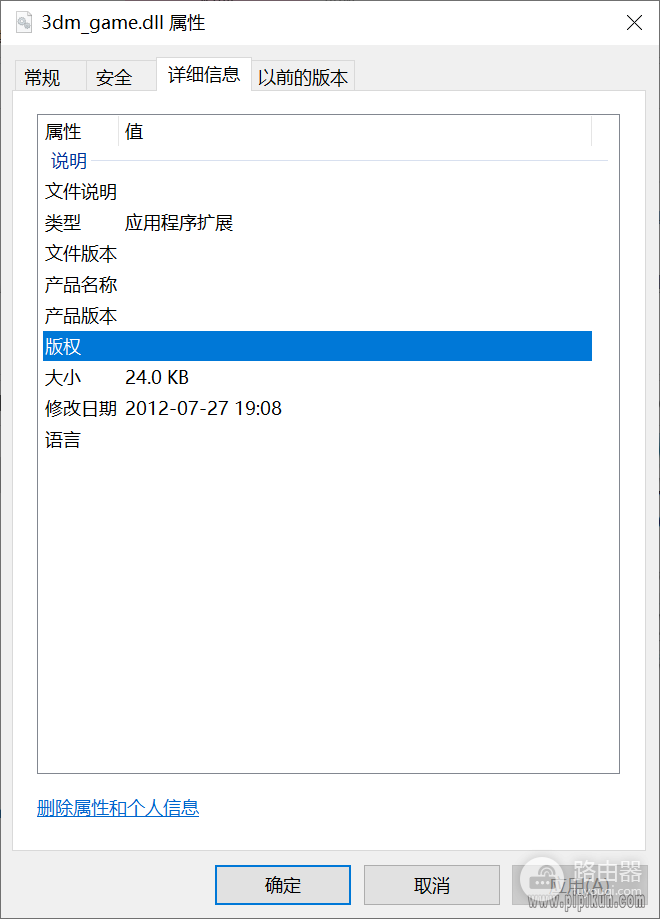This screenshot has height=919, width=660.
Task: Click the 2012-07-27 19:08 modified date value
Action: point(203,409)
